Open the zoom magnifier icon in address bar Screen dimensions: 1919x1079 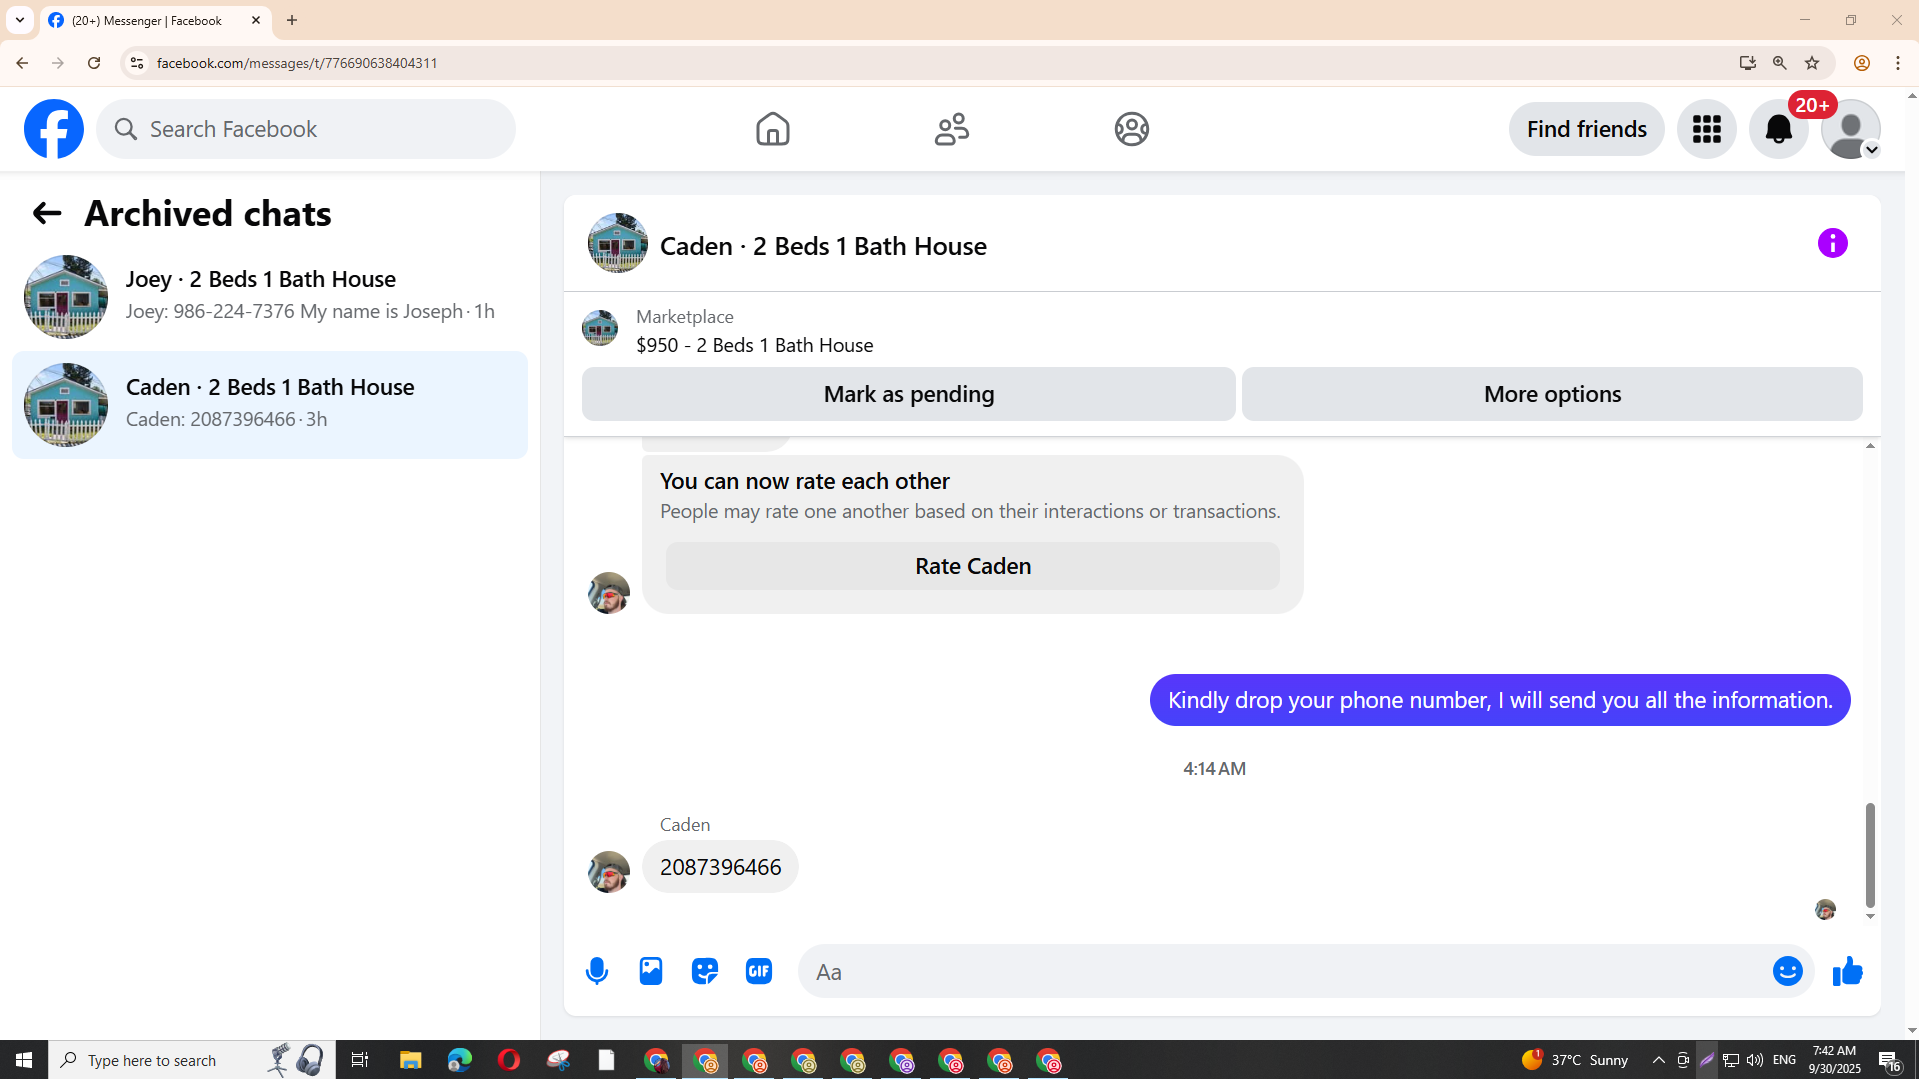click(x=1779, y=63)
